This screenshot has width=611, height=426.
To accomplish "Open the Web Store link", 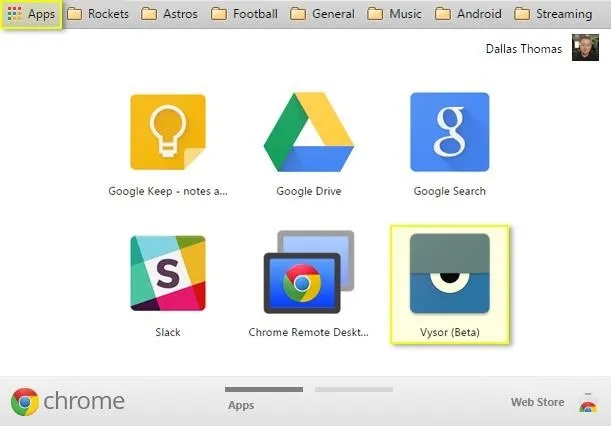I will (x=537, y=402).
